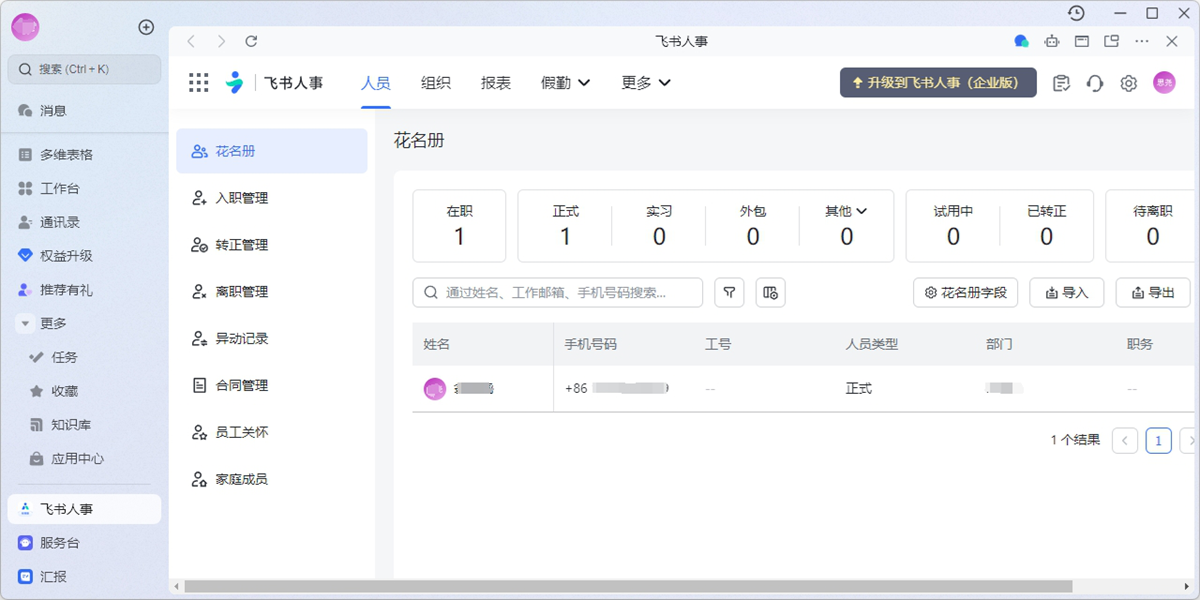
Task: Click the profile avatar in the app header
Action: [x=1164, y=83]
